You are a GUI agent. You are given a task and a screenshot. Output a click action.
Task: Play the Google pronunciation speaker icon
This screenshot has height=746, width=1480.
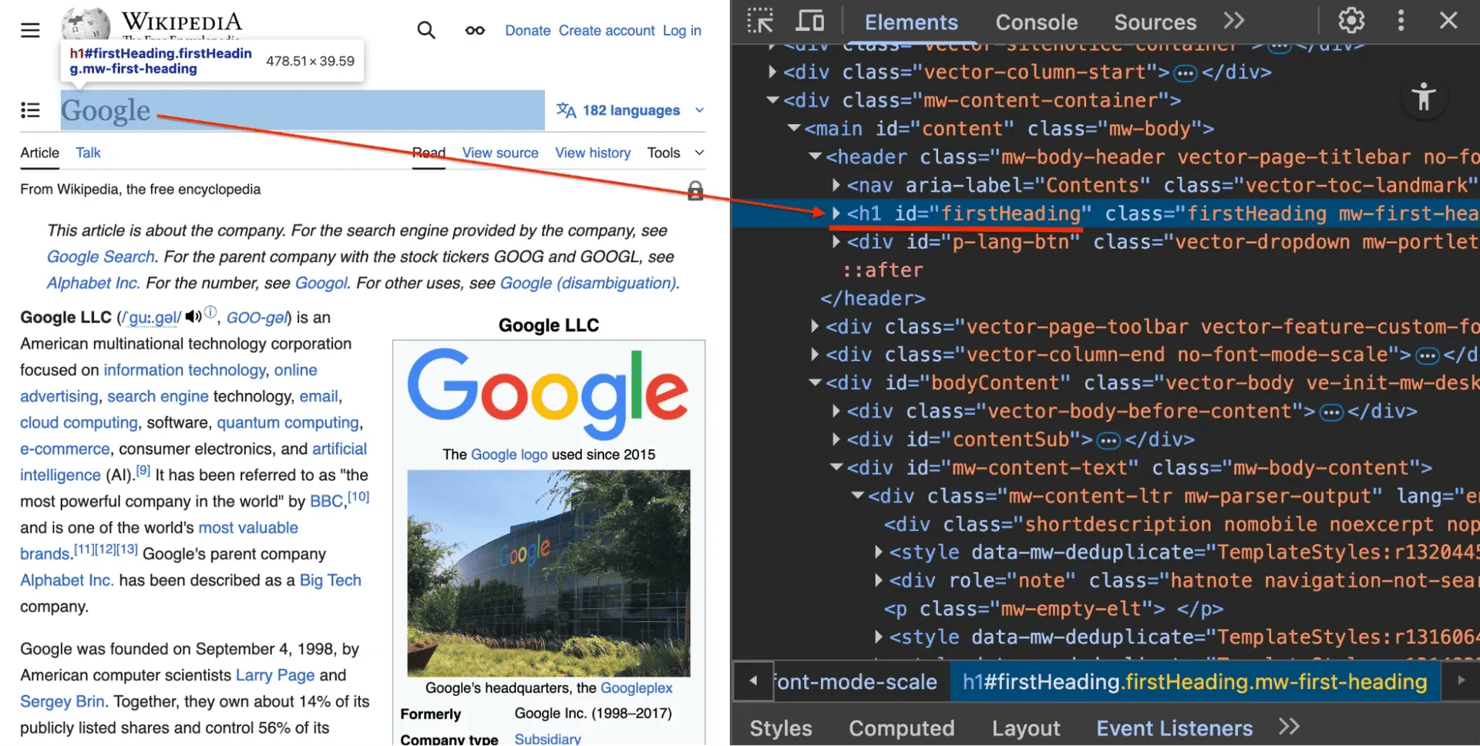(193, 317)
